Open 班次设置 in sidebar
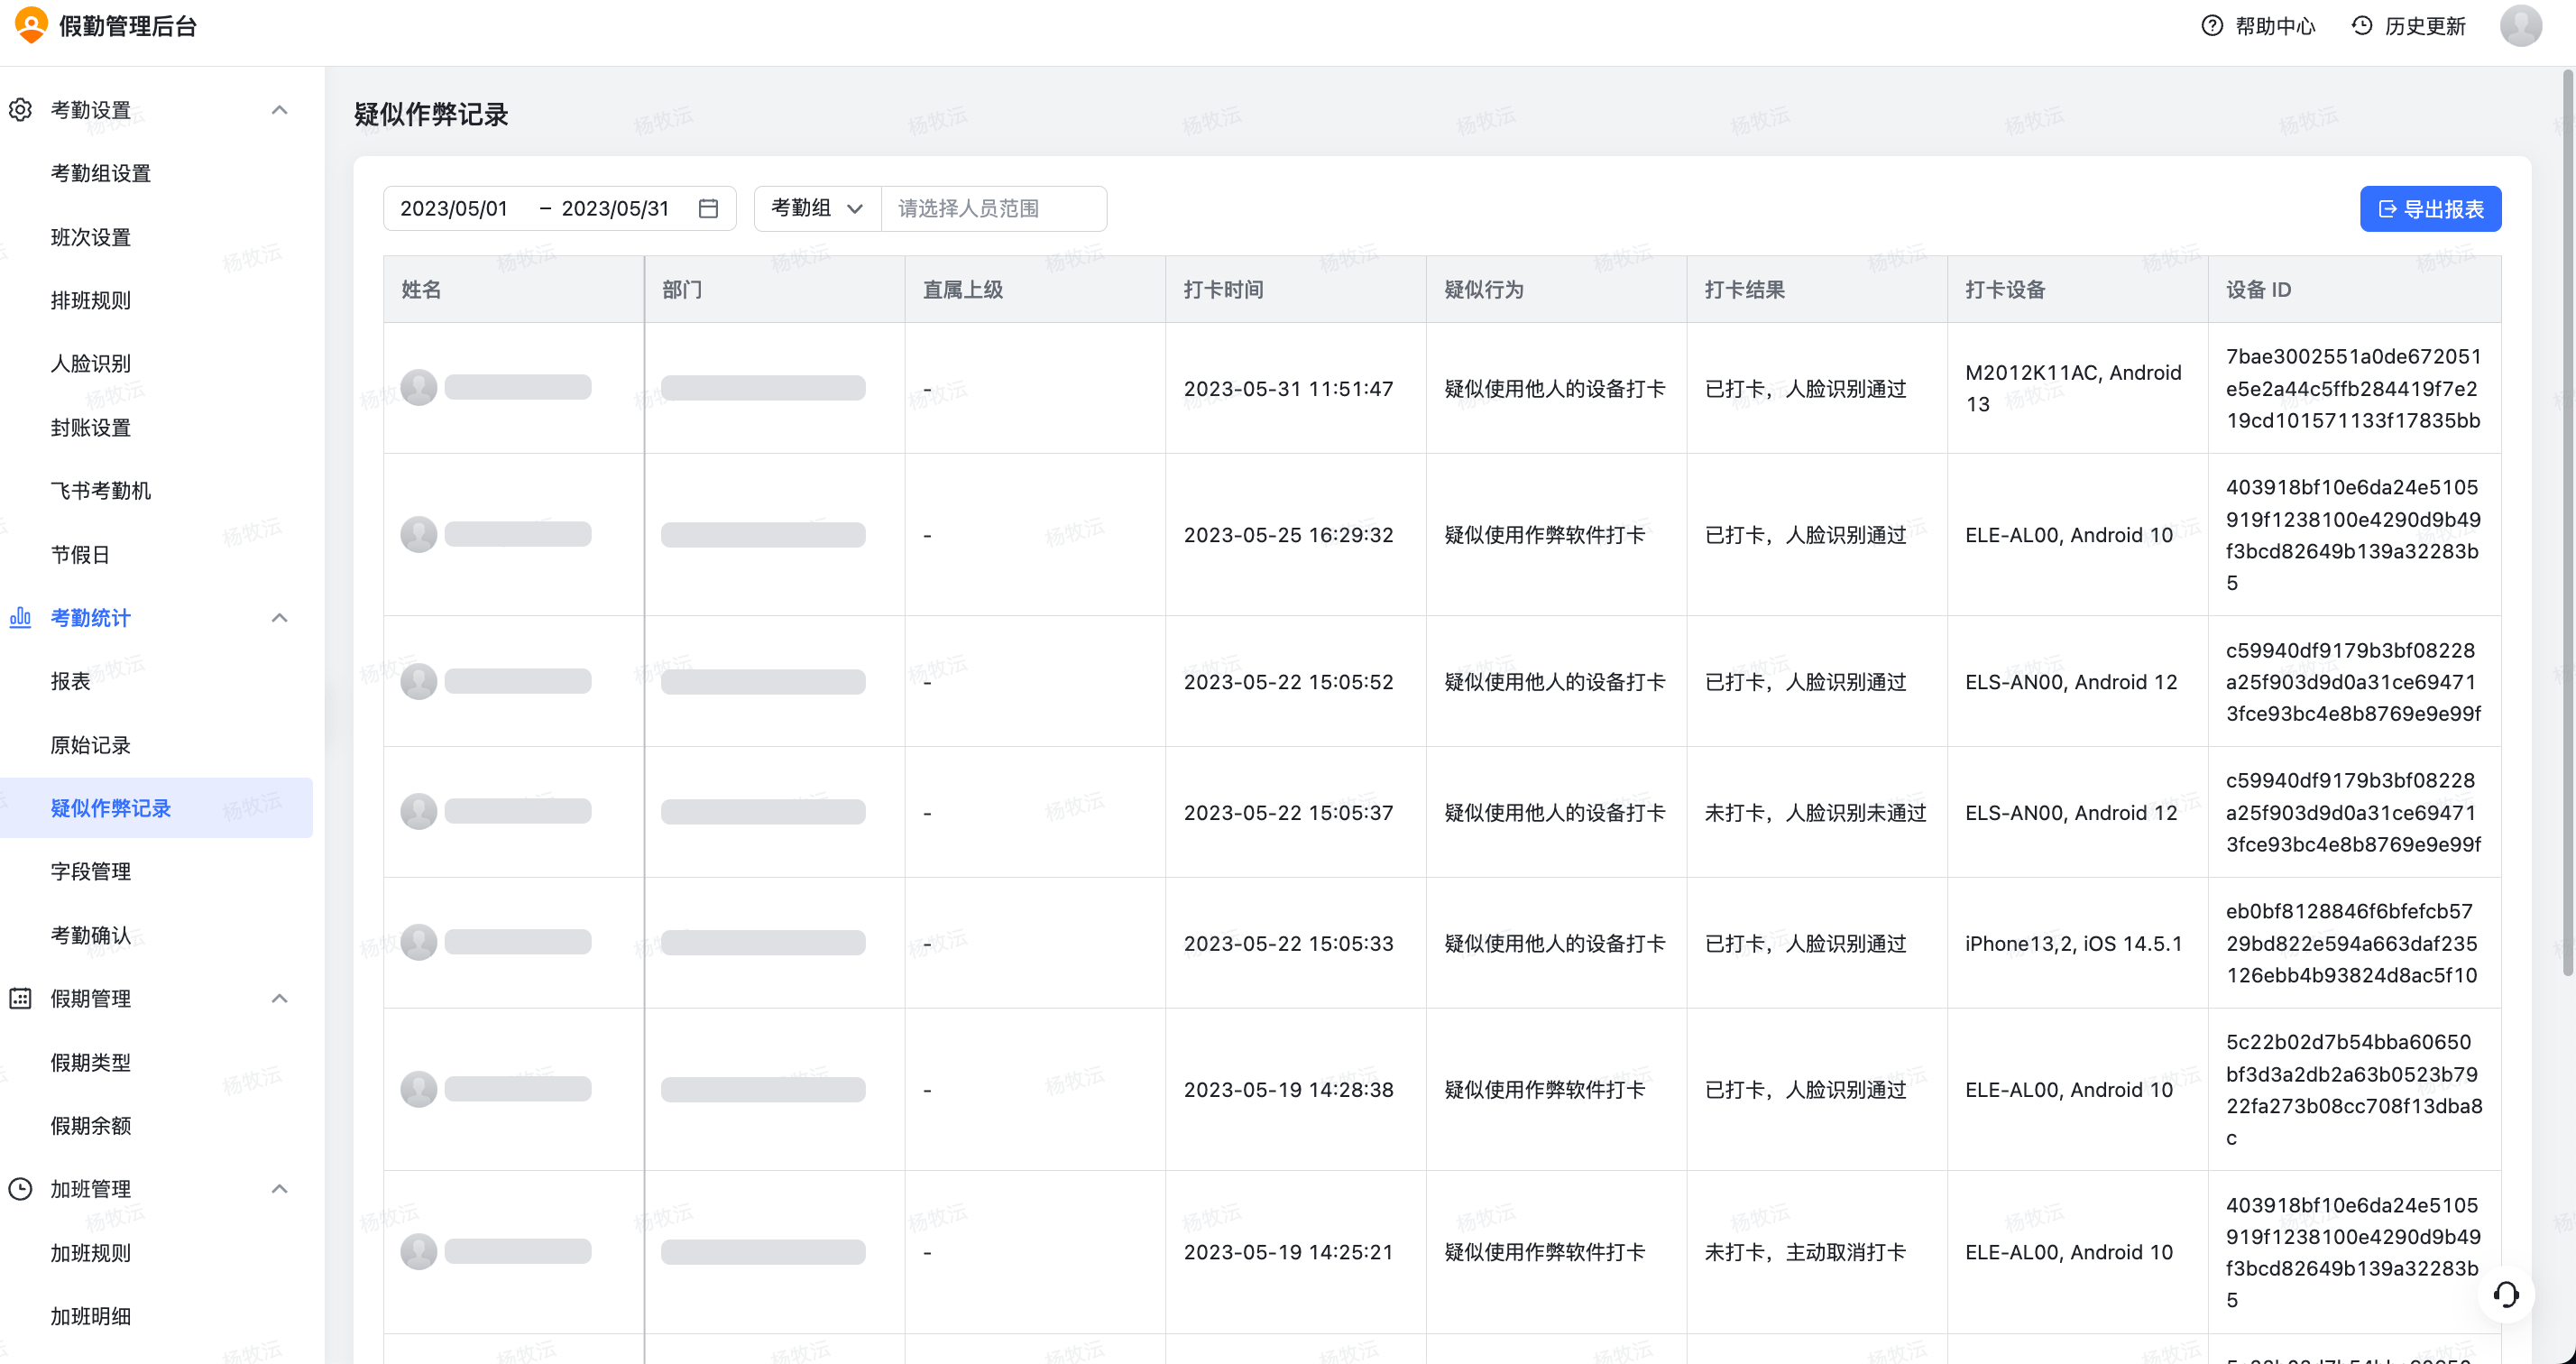This screenshot has height=1364, width=2576. [x=91, y=237]
